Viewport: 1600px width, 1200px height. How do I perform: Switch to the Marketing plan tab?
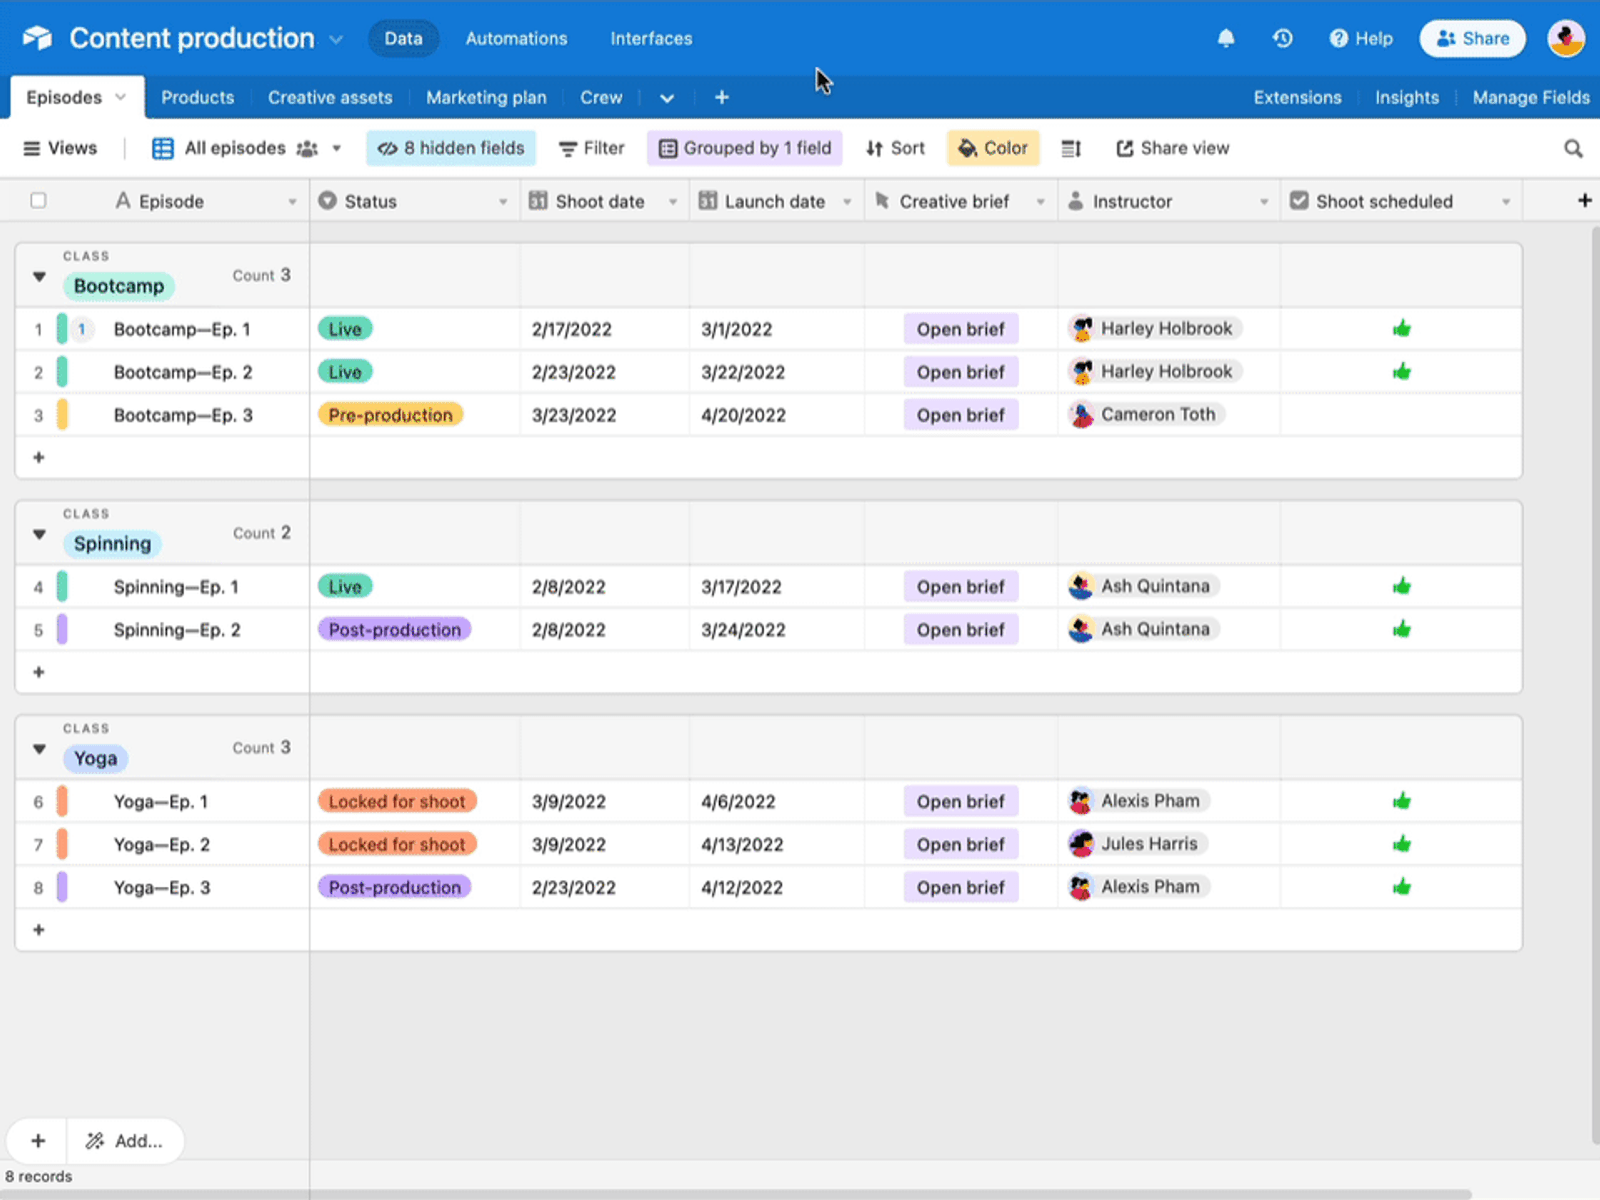click(486, 97)
